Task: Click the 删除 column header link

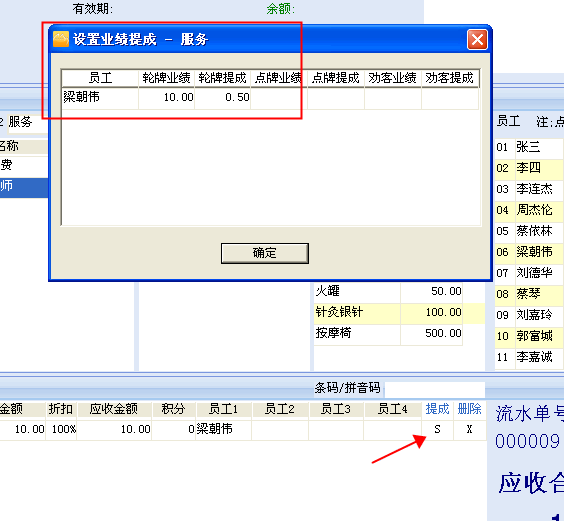Action: coord(469,409)
